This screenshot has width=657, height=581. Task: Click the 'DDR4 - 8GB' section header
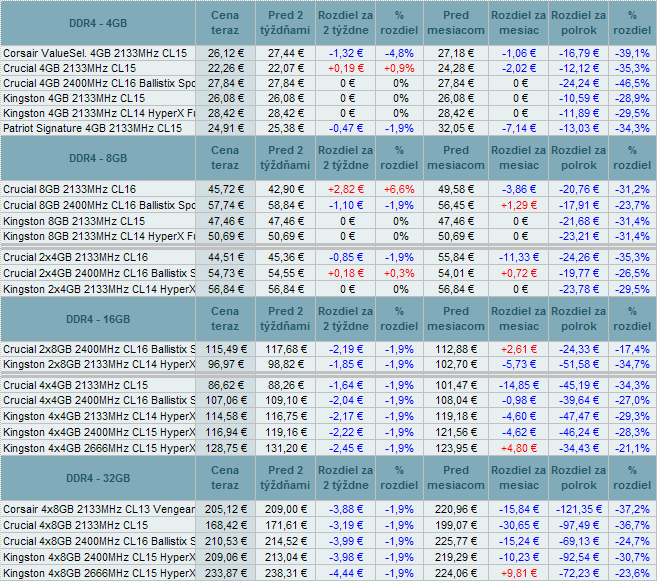point(98,158)
